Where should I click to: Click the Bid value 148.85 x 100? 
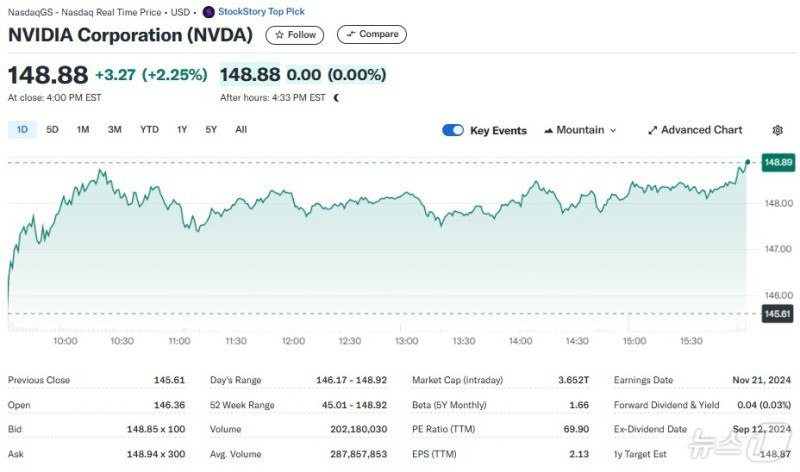click(x=156, y=429)
